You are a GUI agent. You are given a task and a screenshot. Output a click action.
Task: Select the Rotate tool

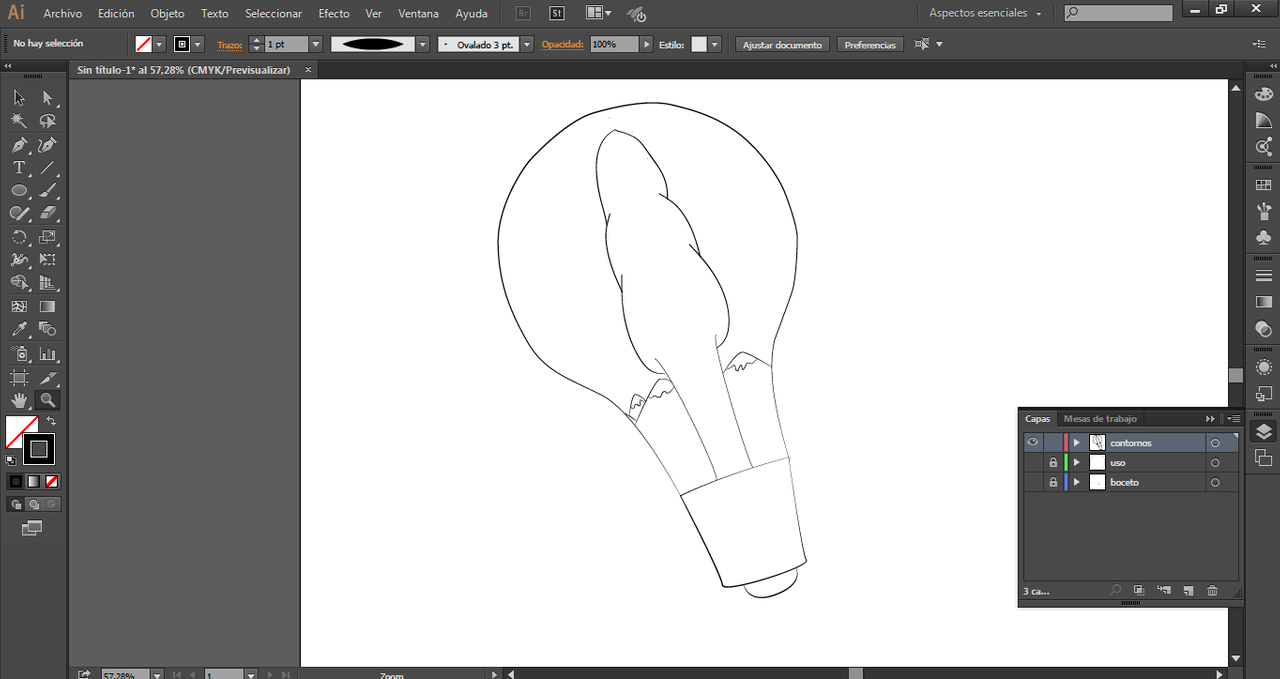coord(19,237)
